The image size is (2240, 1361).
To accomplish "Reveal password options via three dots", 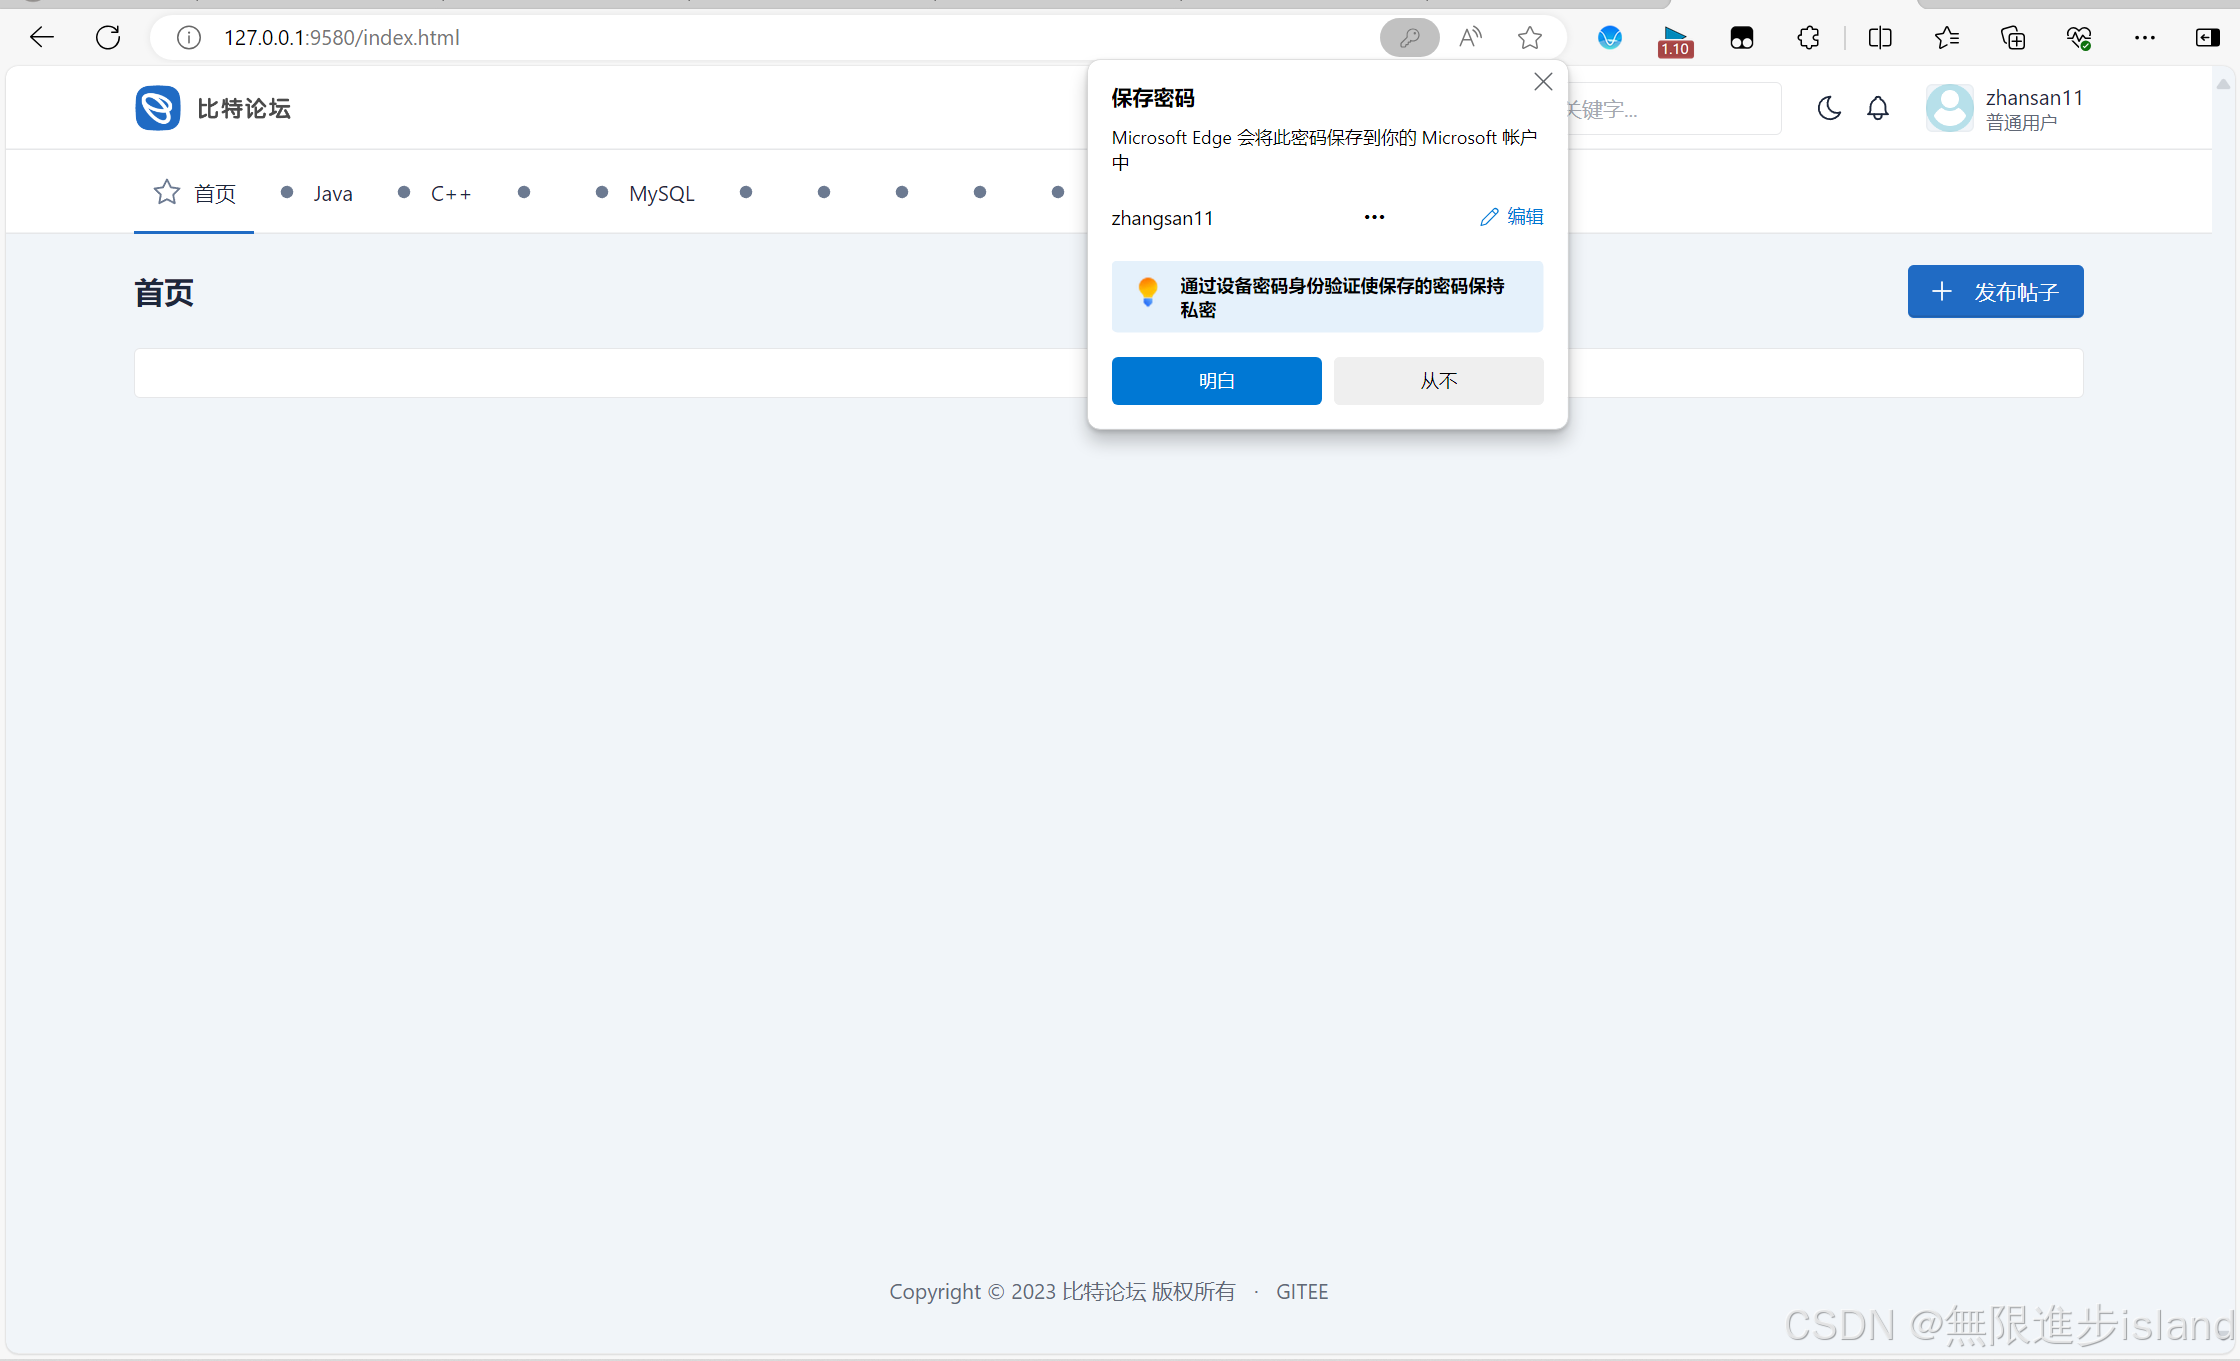I will pyautogui.click(x=1374, y=217).
